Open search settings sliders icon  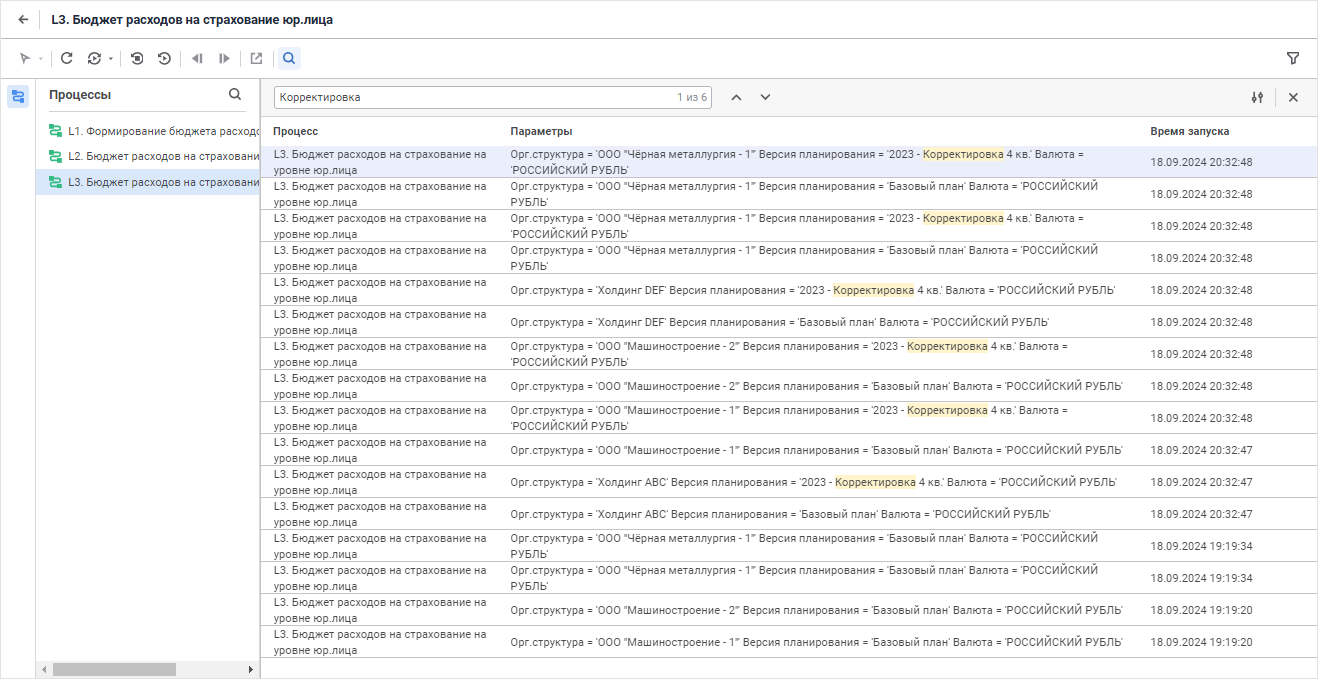[x=1257, y=98]
